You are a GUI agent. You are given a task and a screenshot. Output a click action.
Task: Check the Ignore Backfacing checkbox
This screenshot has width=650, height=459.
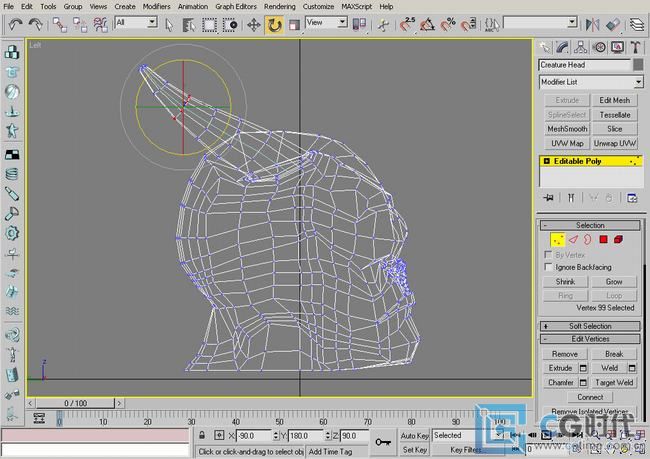[548, 267]
